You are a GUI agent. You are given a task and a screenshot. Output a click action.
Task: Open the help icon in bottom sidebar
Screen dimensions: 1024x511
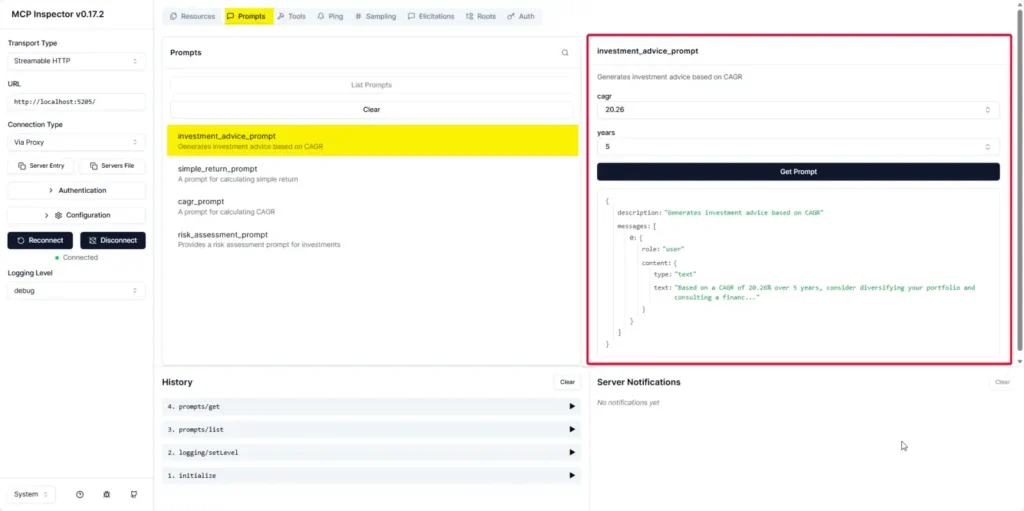80,494
